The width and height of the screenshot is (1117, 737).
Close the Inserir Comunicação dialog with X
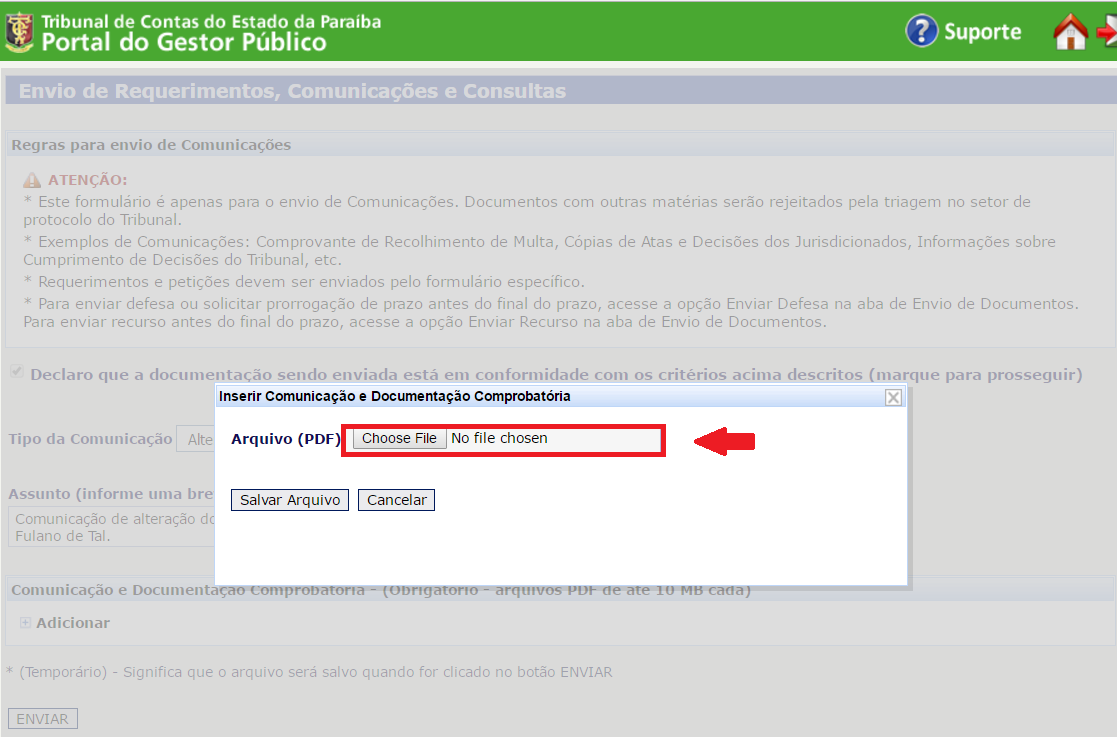tap(893, 397)
